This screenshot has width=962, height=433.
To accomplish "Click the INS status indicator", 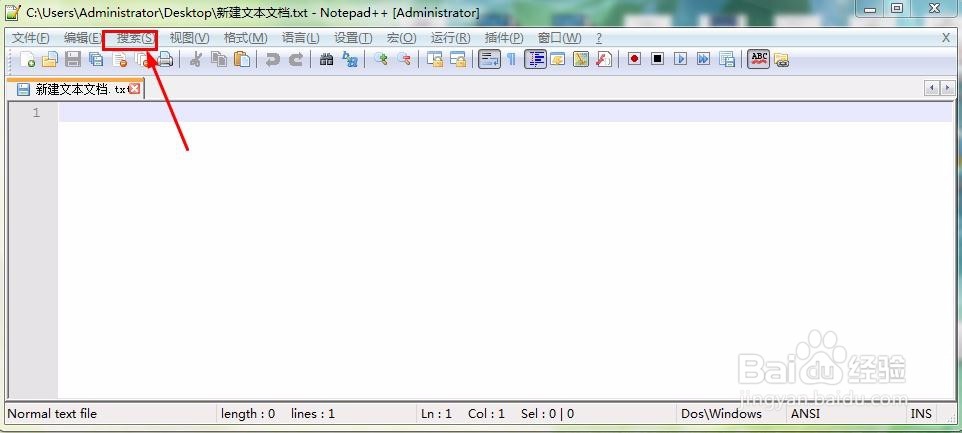I will 921,414.
